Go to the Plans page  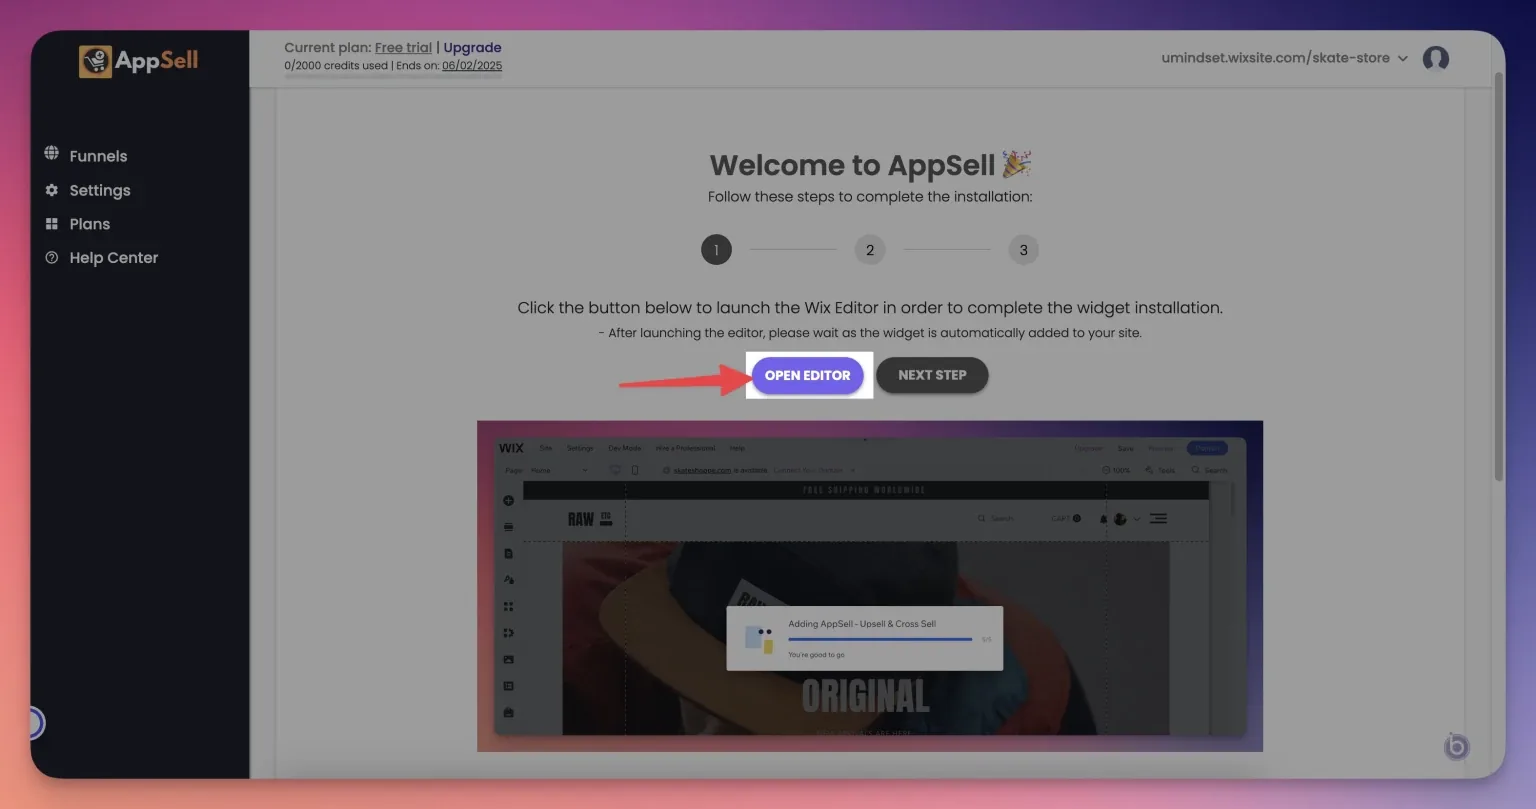tap(90, 224)
